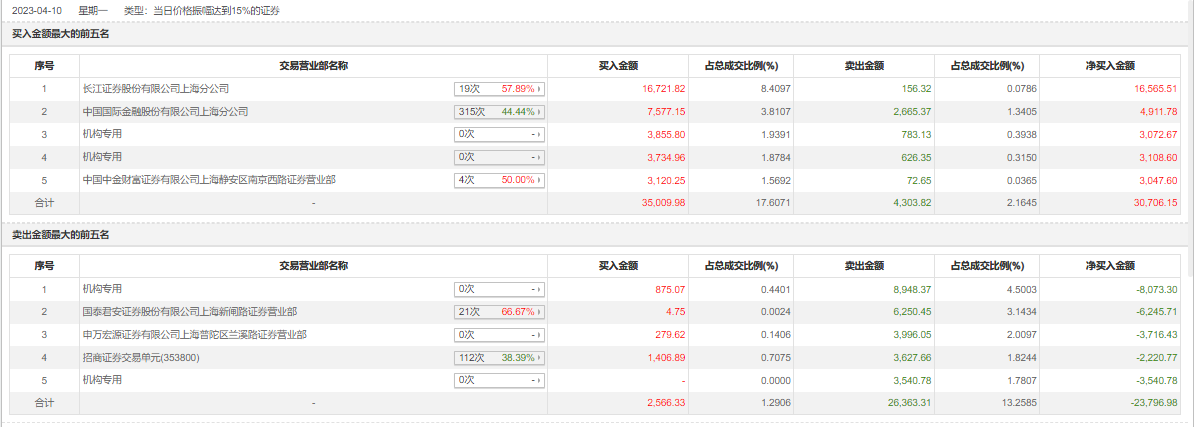This screenshot has width=1194, height=427.
Task: Open the 4次 50.00% box for 中金财富
Action: tap(499, 181)
